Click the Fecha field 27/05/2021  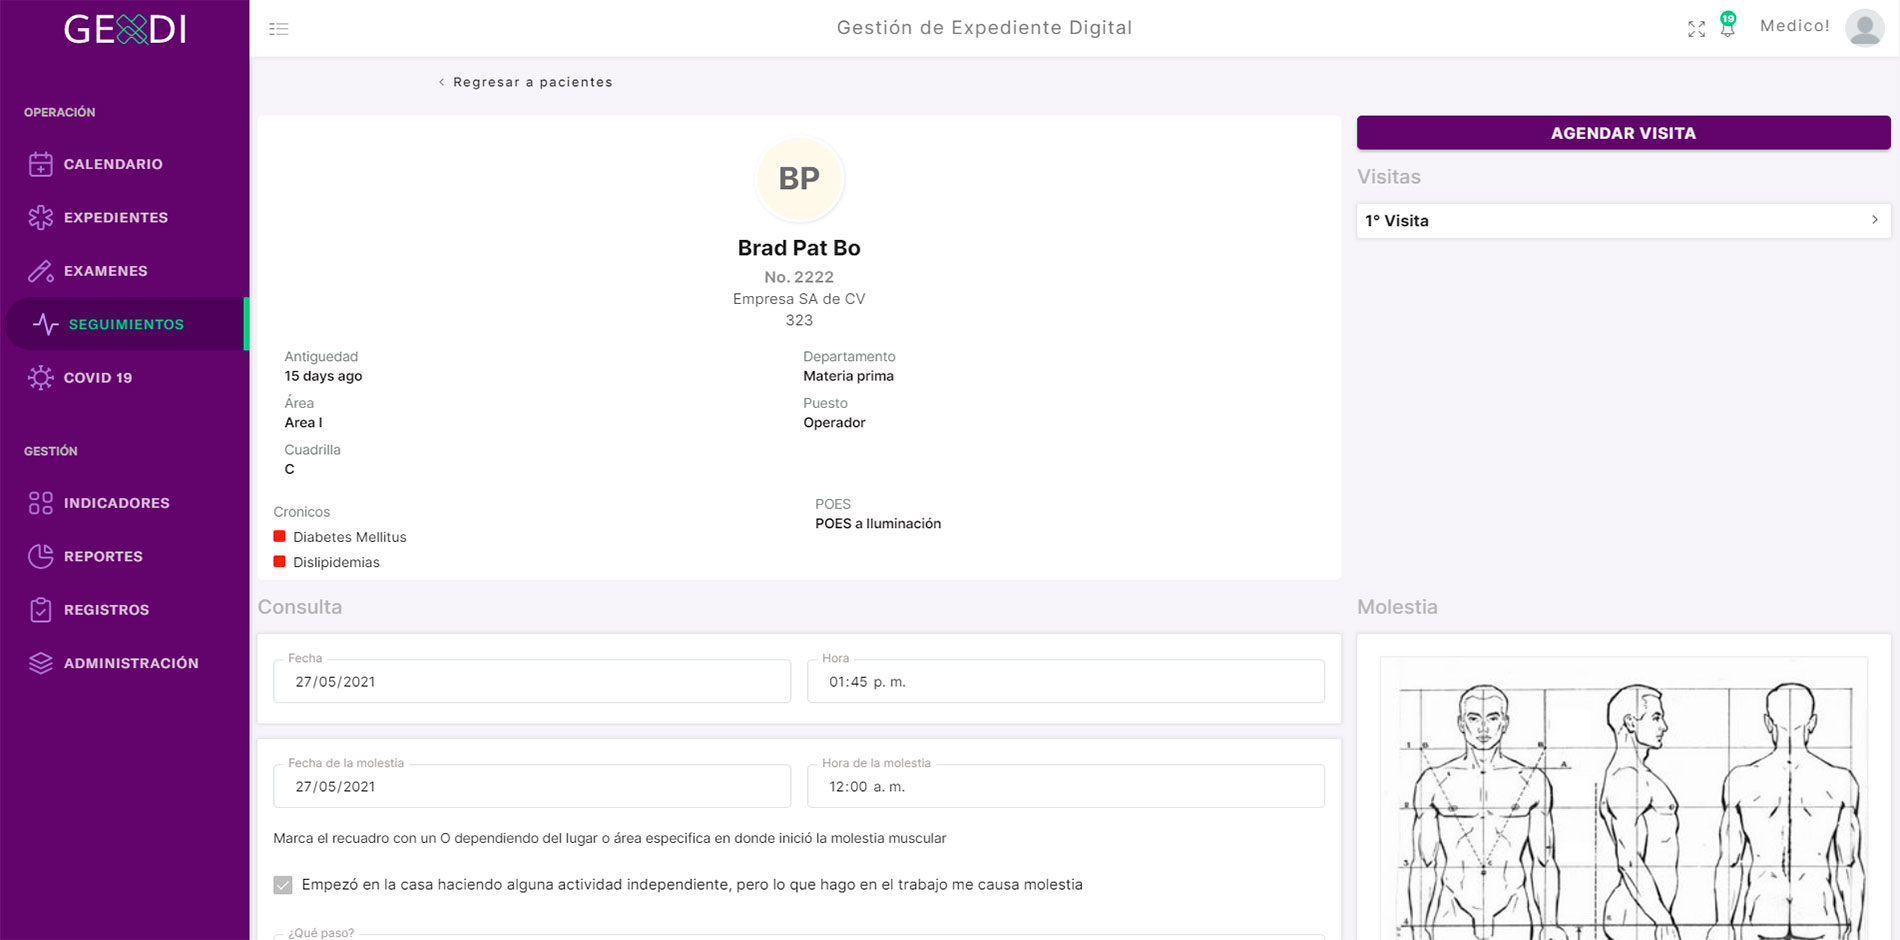point(532,681)
